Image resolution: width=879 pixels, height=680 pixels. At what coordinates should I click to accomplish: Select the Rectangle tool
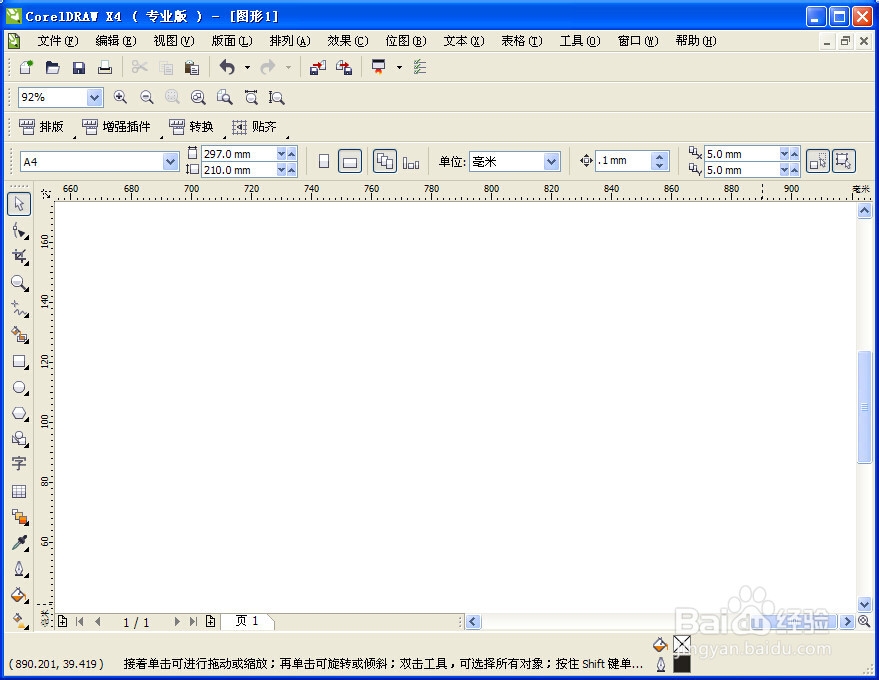pyautogui.click(x=20, y=362)
